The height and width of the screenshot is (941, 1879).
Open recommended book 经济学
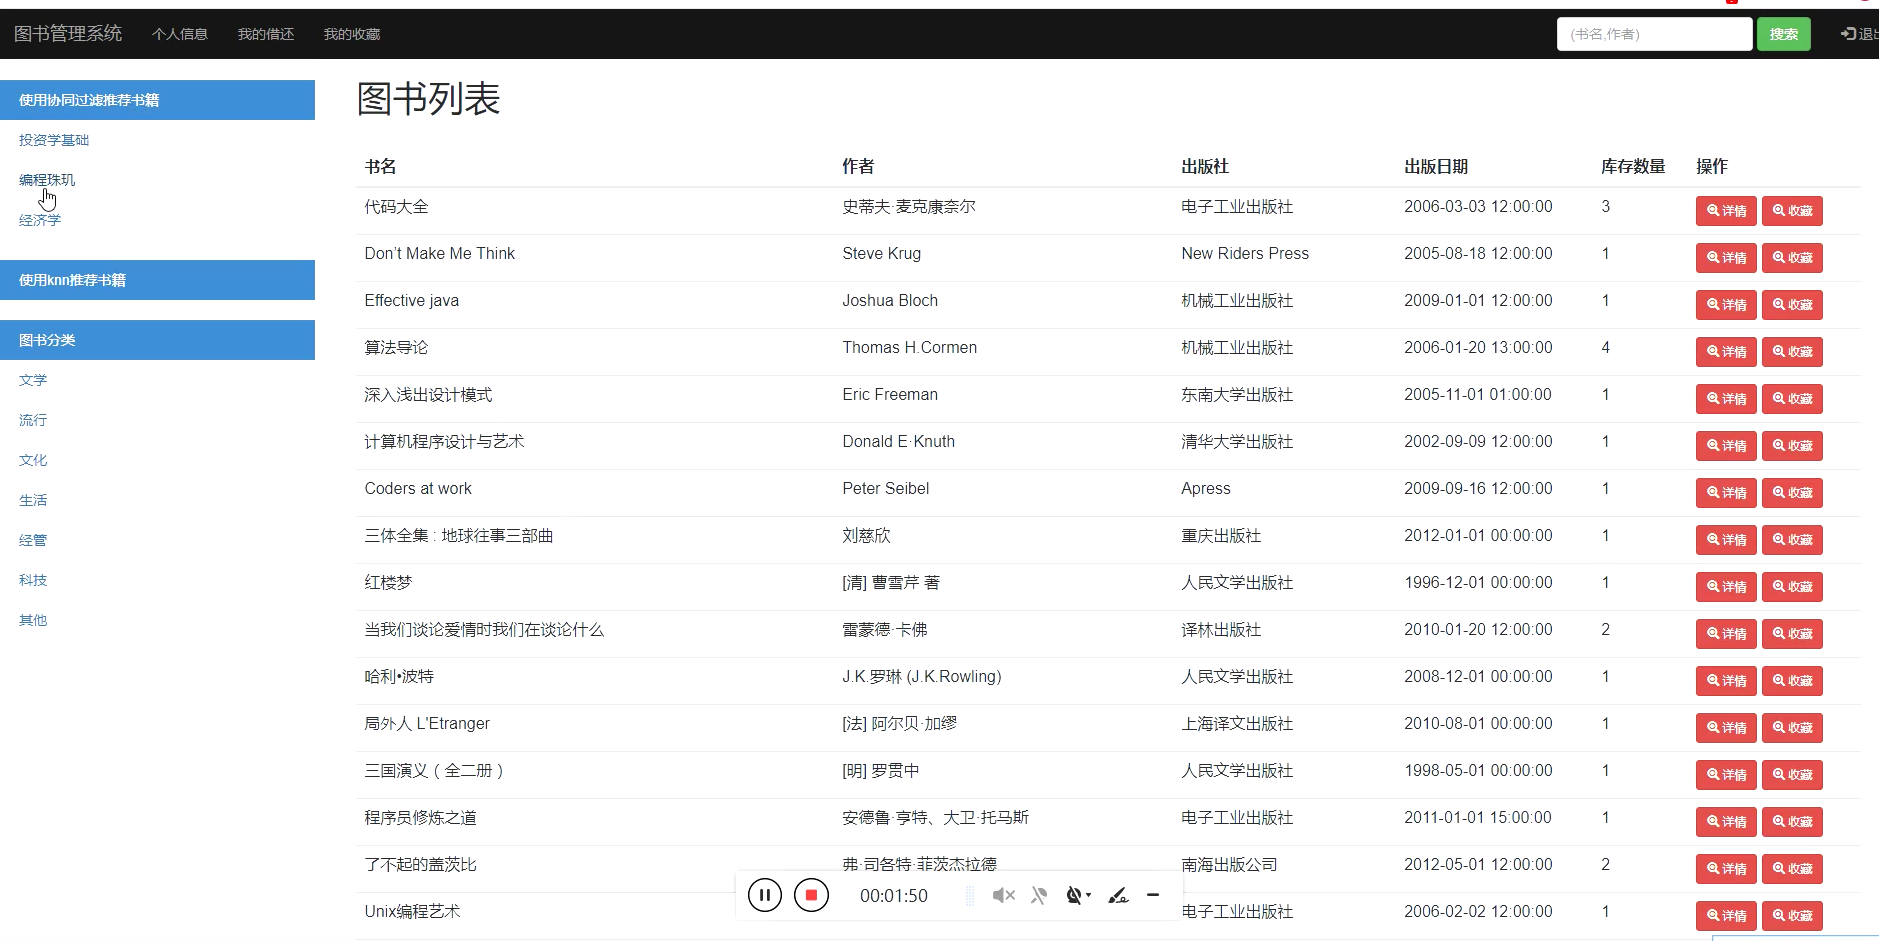(40, 220)
